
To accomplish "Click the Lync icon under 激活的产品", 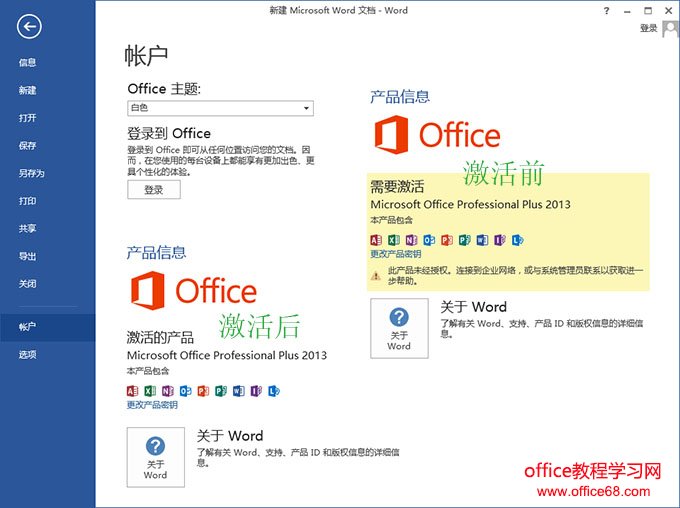I will click(x=274, y=391).
